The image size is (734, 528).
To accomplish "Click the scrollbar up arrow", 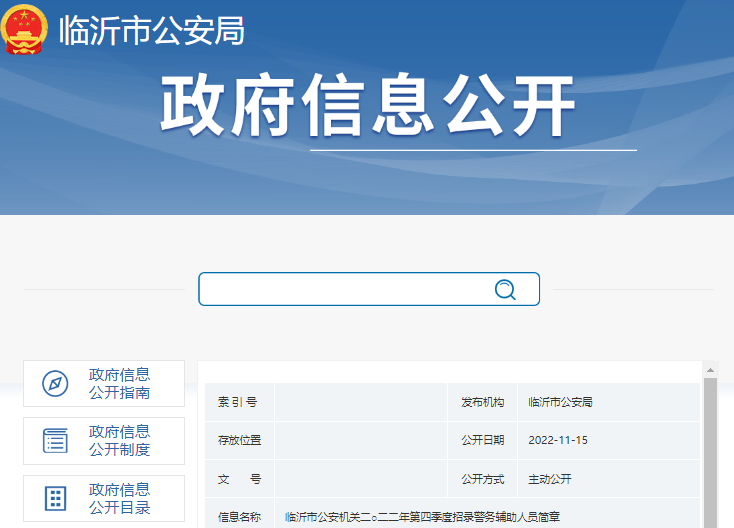I will pyautogui.click(x=710, y=370).
